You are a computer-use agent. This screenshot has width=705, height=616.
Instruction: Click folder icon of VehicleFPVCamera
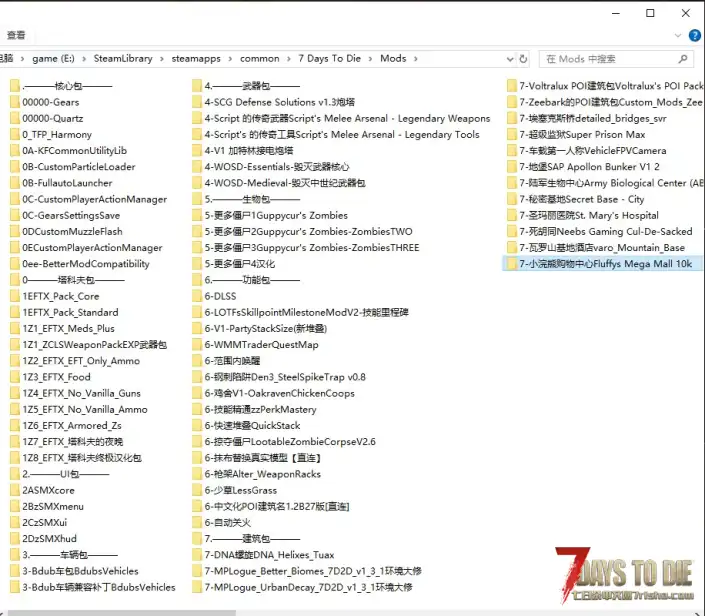click(512, 151)
